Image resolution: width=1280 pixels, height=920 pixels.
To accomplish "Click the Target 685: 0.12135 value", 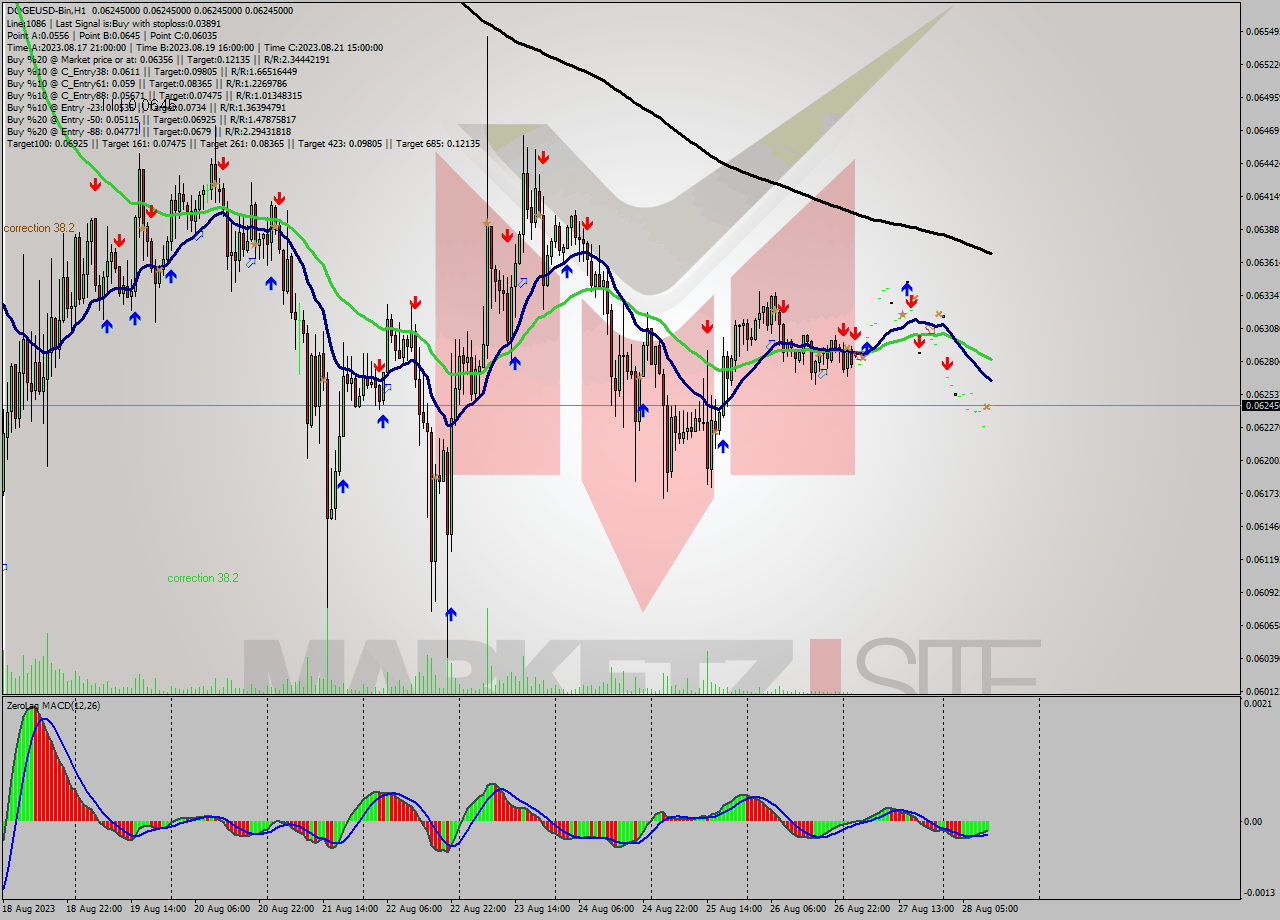I will [x=438, y=143].
